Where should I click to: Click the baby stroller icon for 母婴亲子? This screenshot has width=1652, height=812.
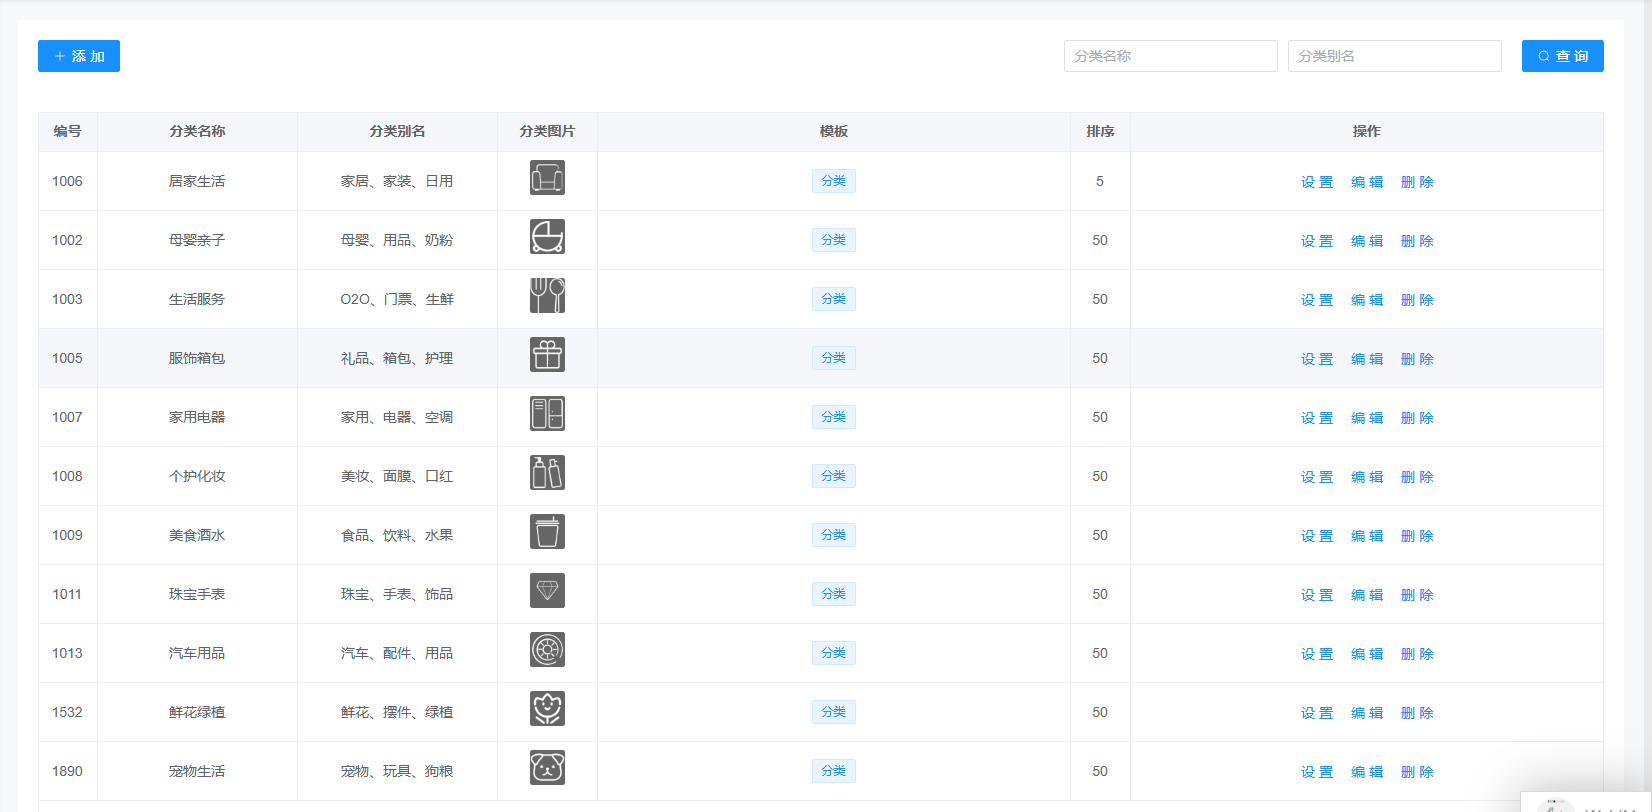tap(547, 237)
